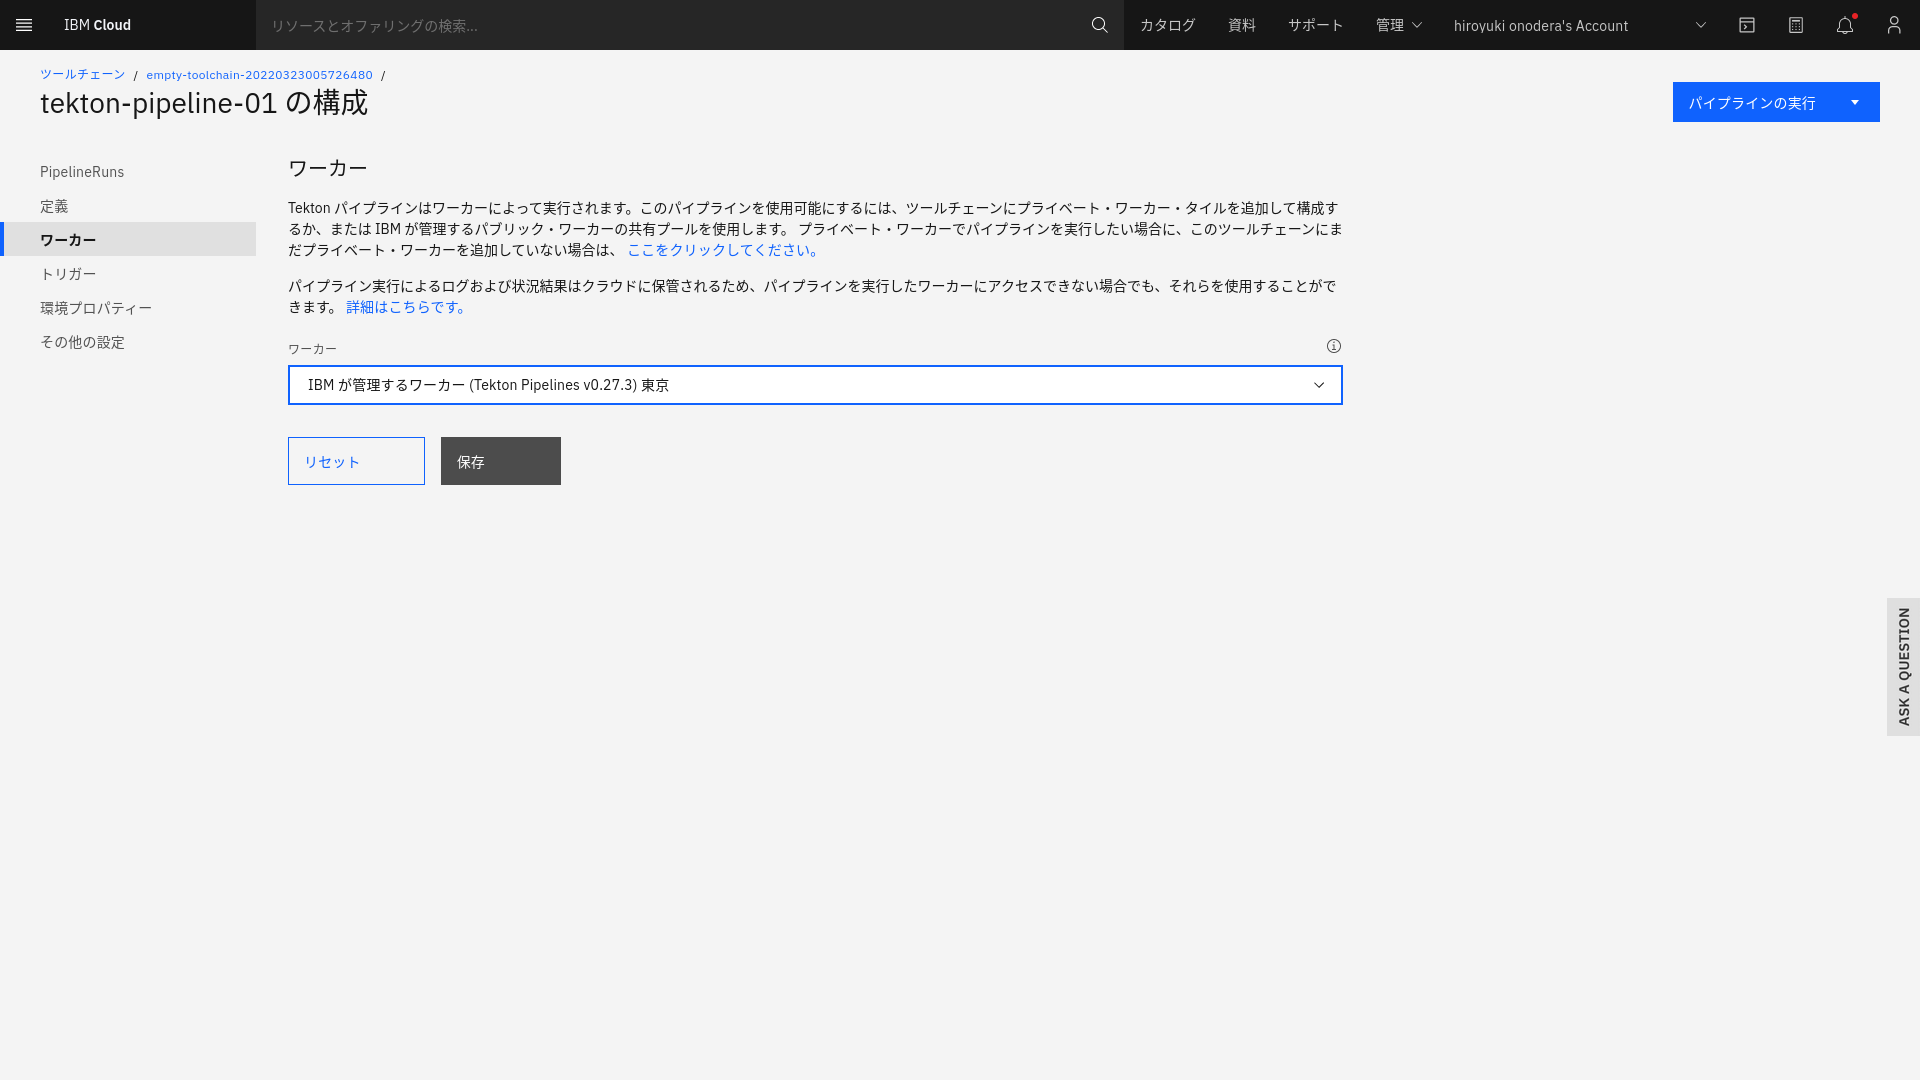The height and width of the screenshot is (1080, 1920).
Task: Click the IBM Cloud logo
Action: [x=97, y=25]
